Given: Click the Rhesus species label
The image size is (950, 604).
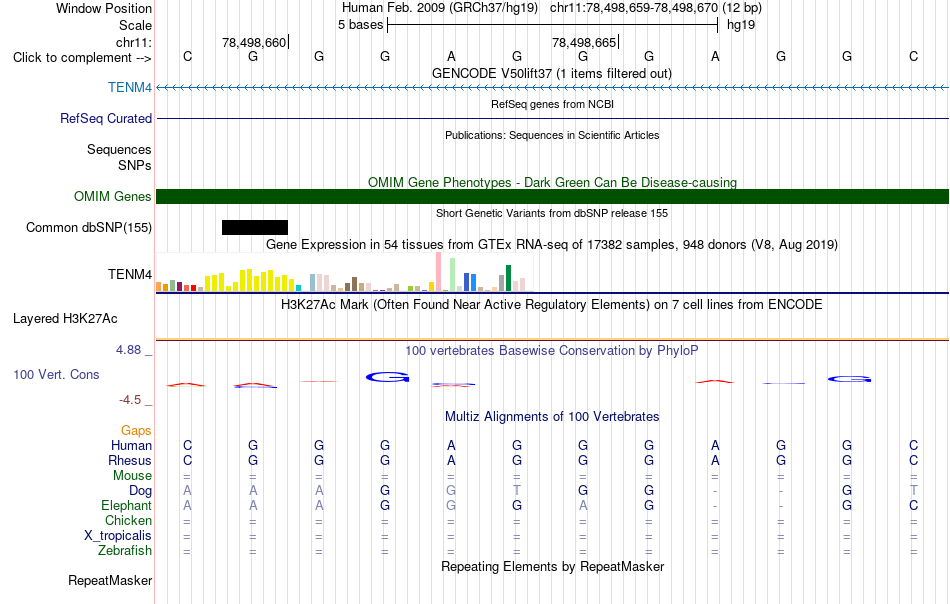Looking at the screenshot, I should (x=130, y=460).
